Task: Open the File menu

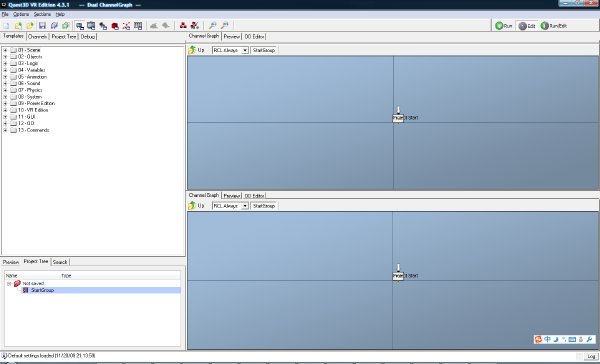Action: (5, 14)
